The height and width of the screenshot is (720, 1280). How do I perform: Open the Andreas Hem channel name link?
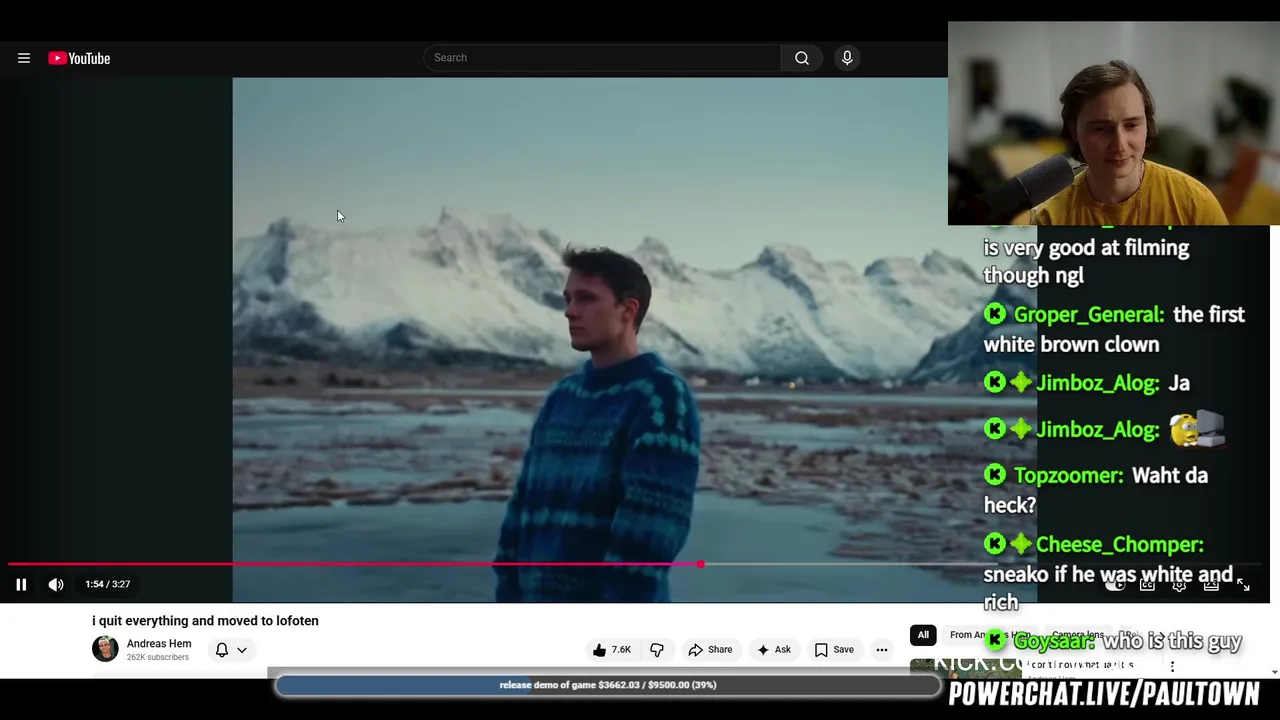(159, 644)
